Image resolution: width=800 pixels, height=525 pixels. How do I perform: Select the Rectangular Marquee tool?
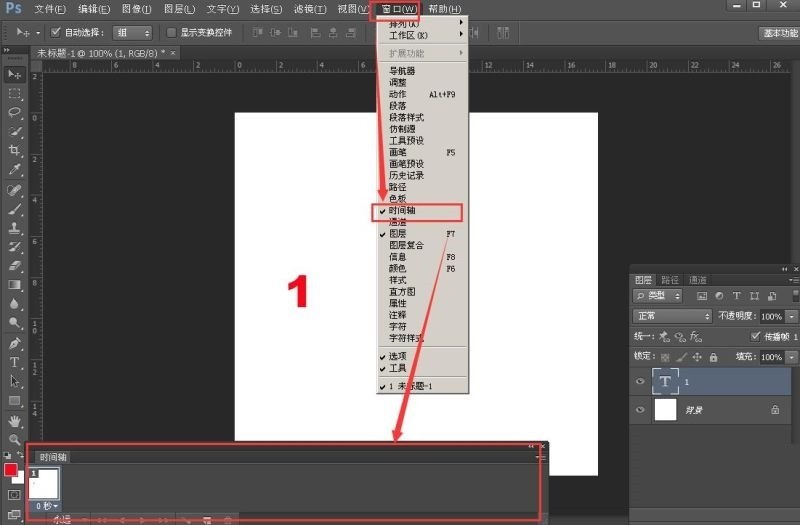[x=15, y=93]
